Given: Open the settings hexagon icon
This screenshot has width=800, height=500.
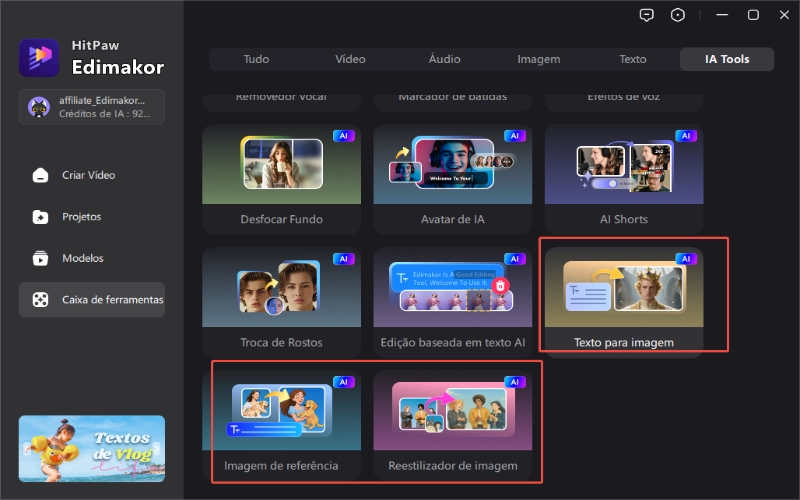Looking at the screenshot, I should click(x=678, y=15).
